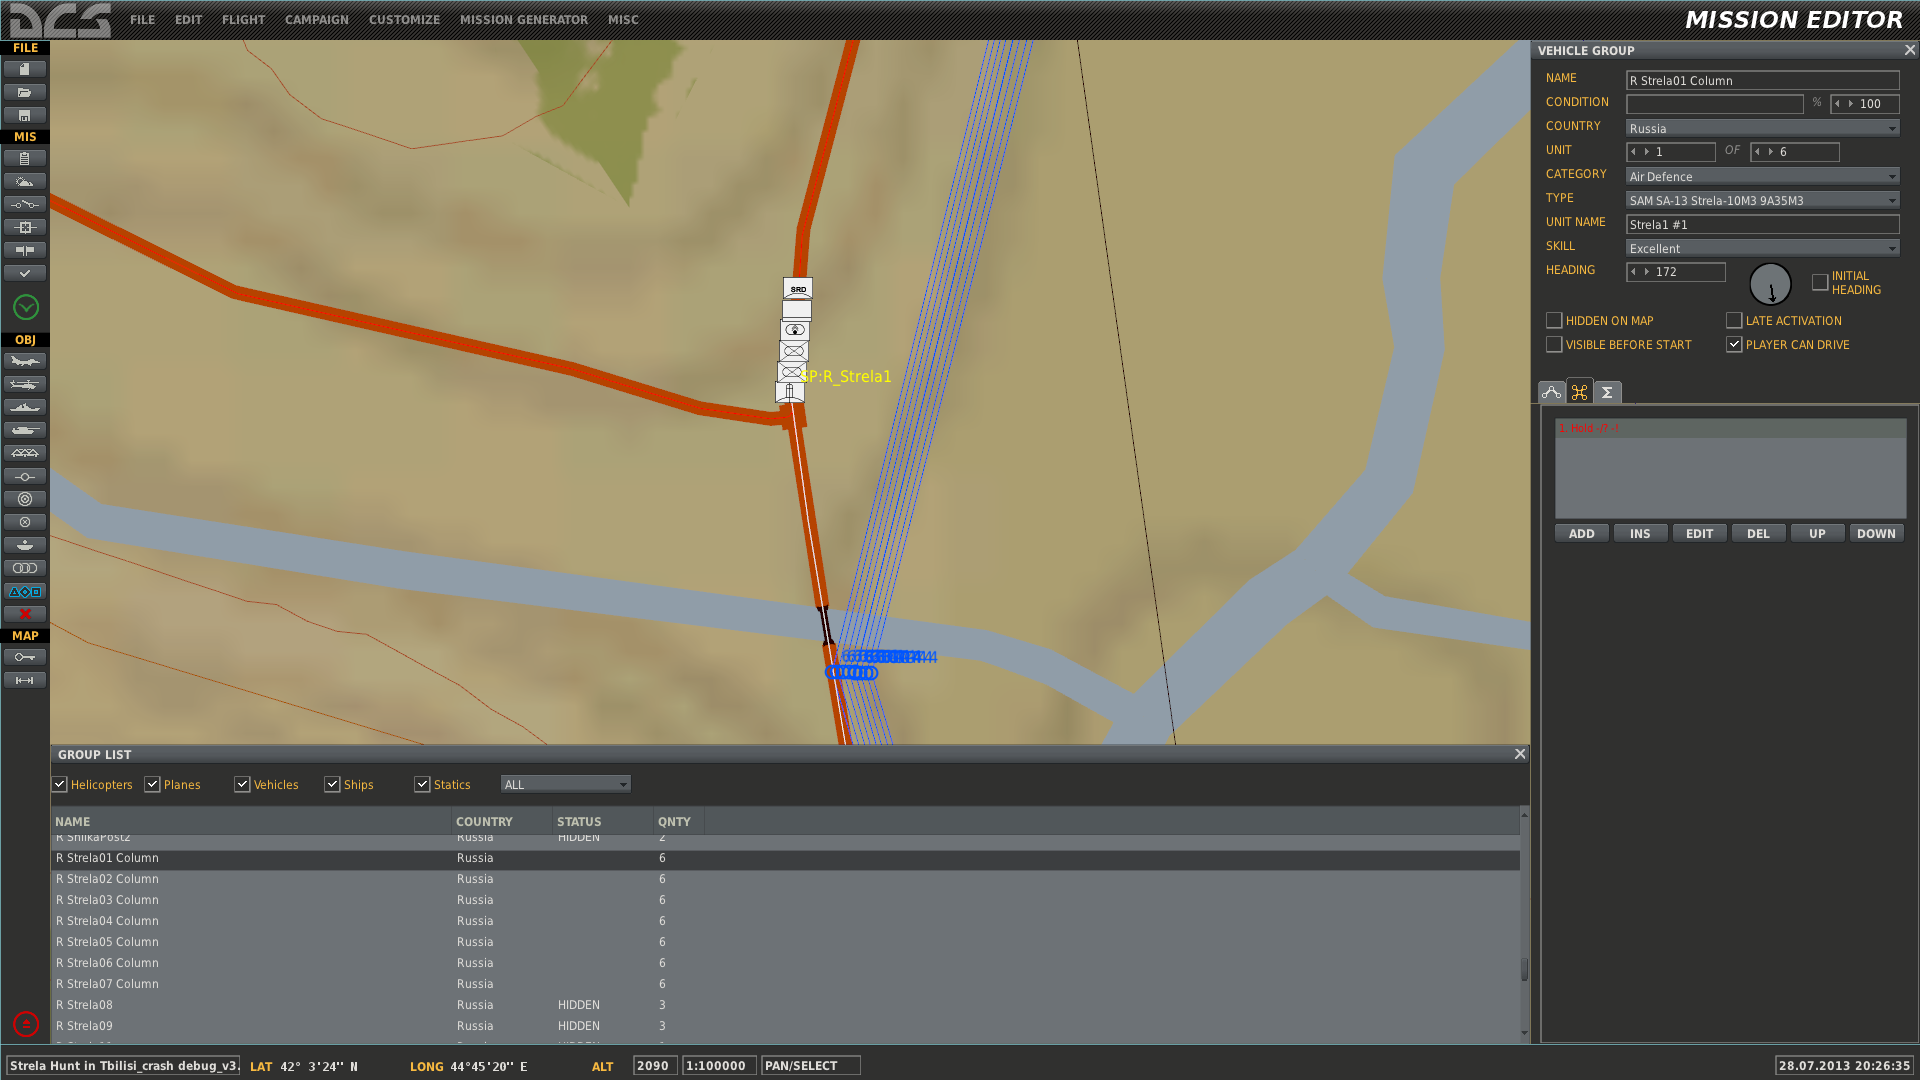The height and width of the screenshot is (1080, 1920).
Task: Open the FILE menu
Action: coord(142,20)
